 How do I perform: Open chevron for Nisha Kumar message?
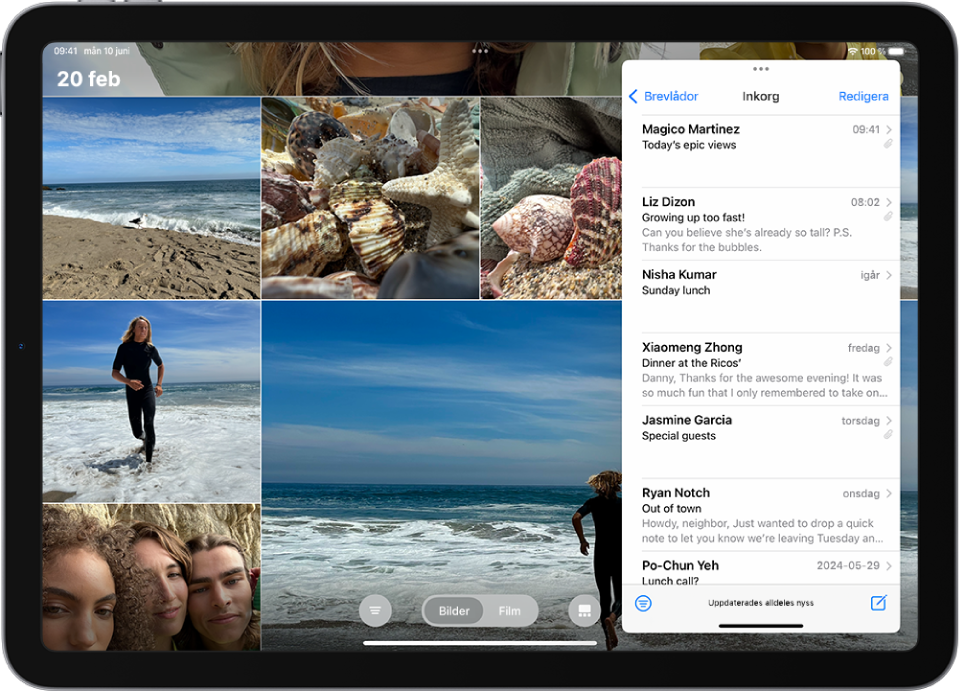tap(889, 275)
